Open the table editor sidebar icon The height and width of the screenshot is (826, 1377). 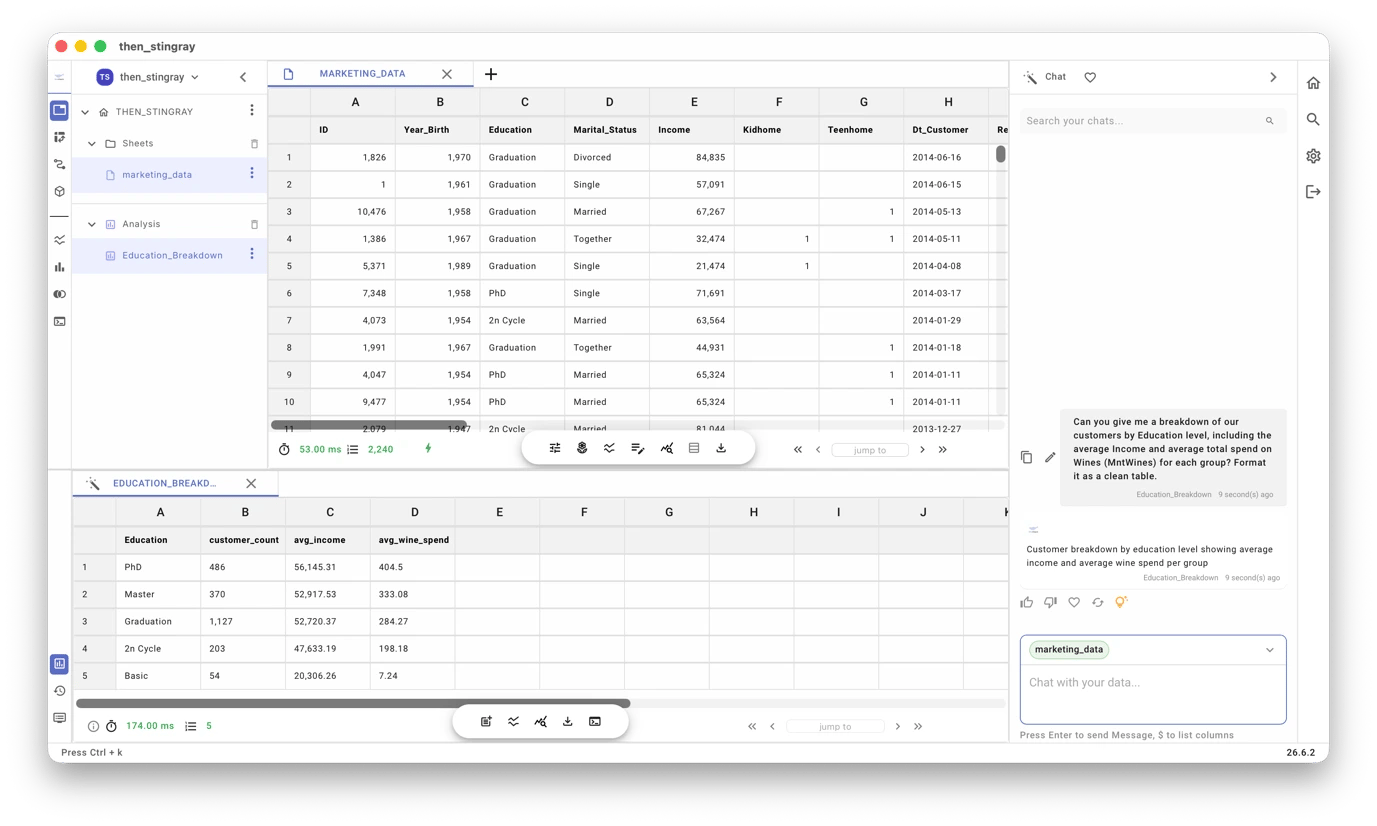pyautogui.click(x=59, y=137)
